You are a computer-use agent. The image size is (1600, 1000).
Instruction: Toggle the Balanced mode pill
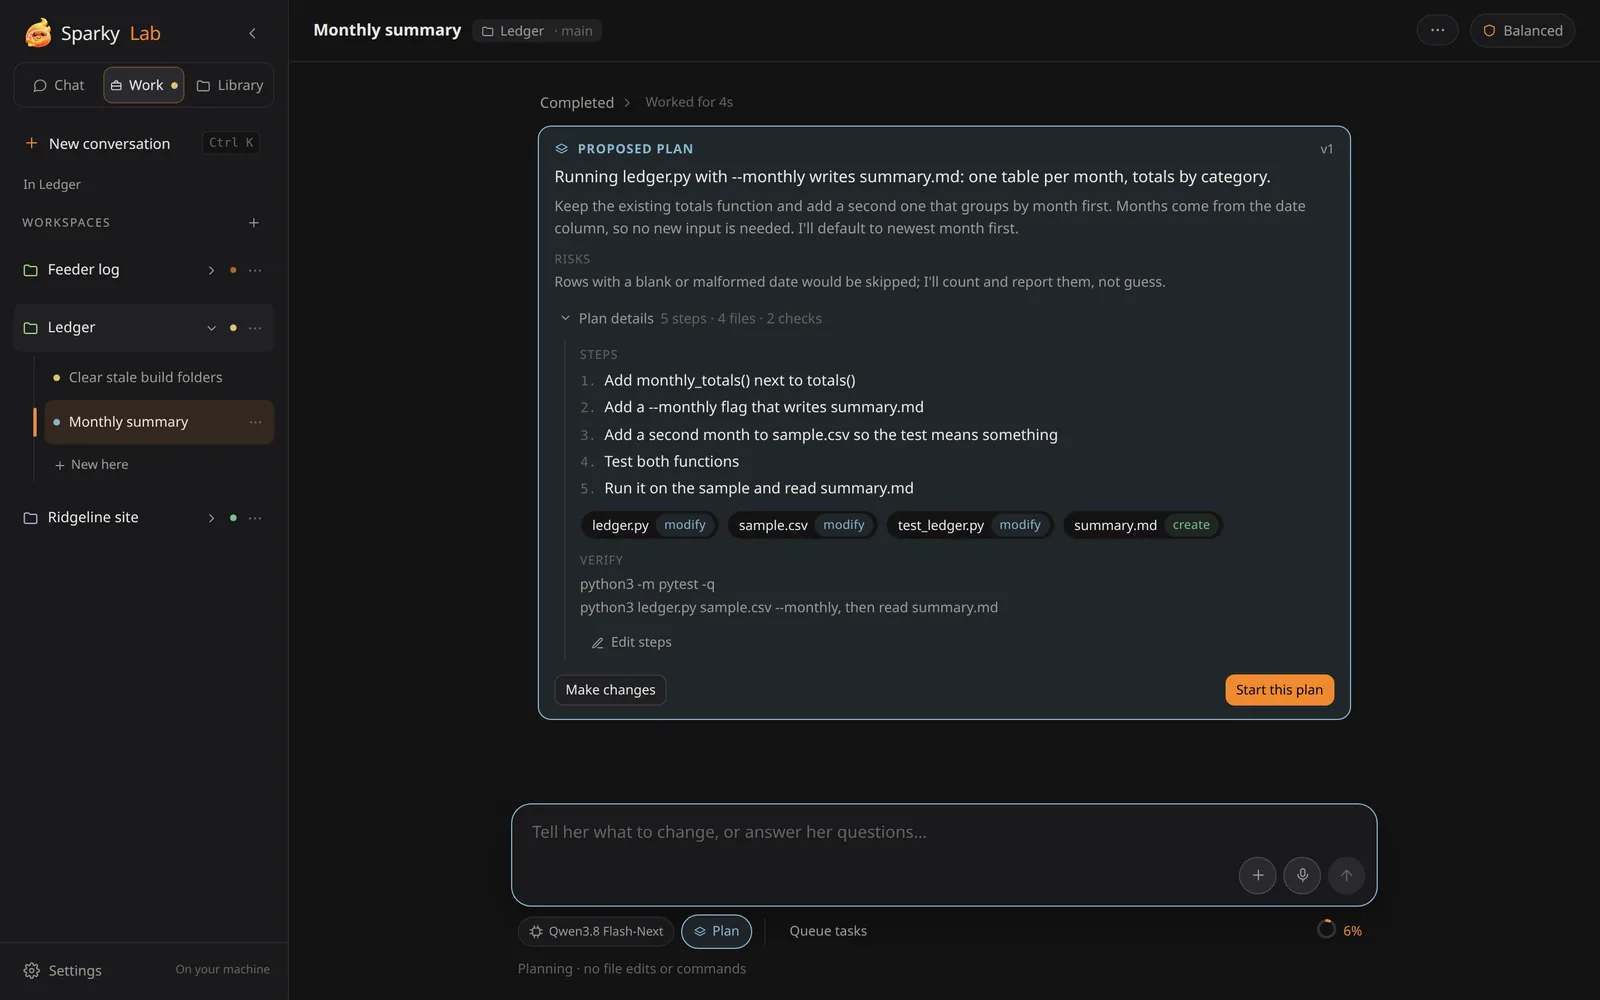tap(1522, 30)
